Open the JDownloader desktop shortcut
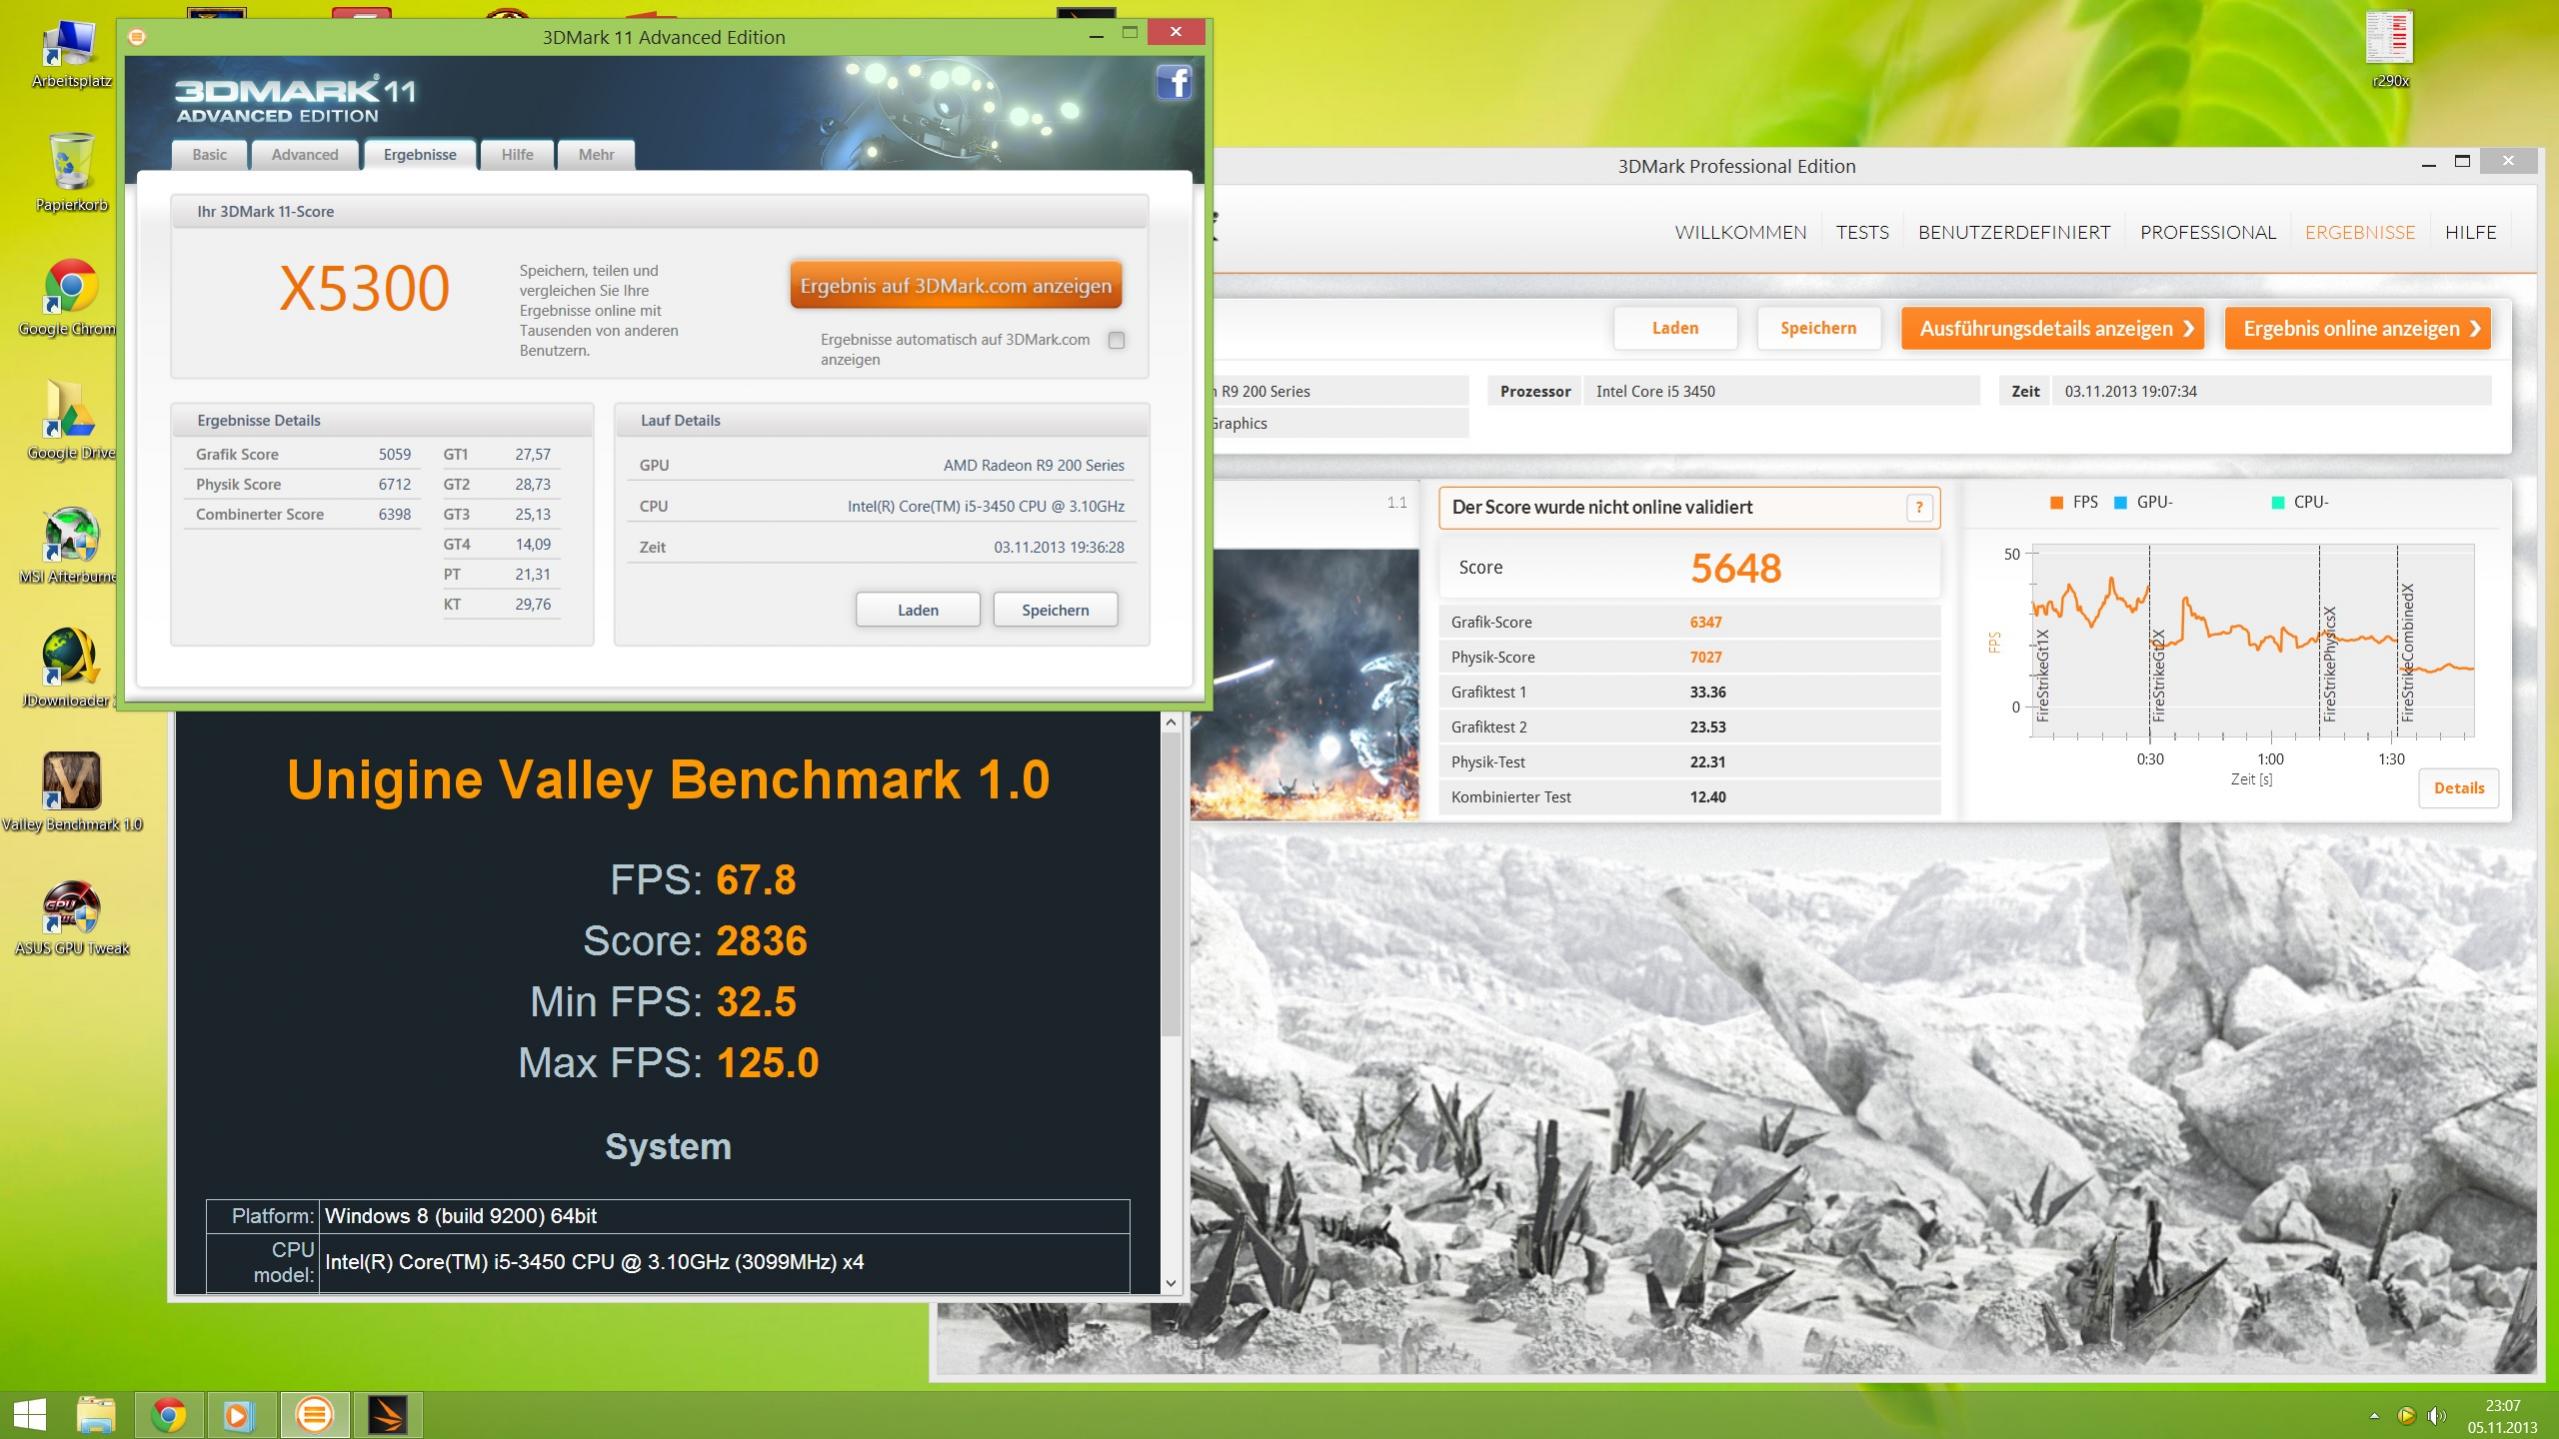The width and height of the screenshot is (2559, 1439). pos(70,658)
